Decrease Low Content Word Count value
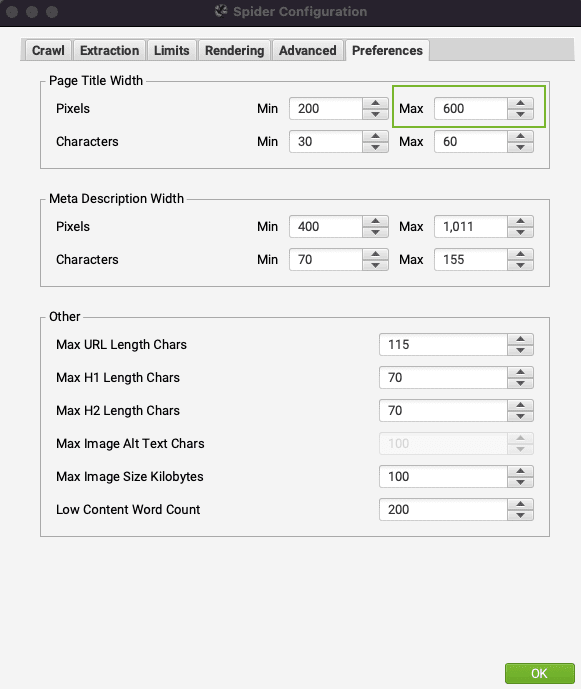 point(520,515)
